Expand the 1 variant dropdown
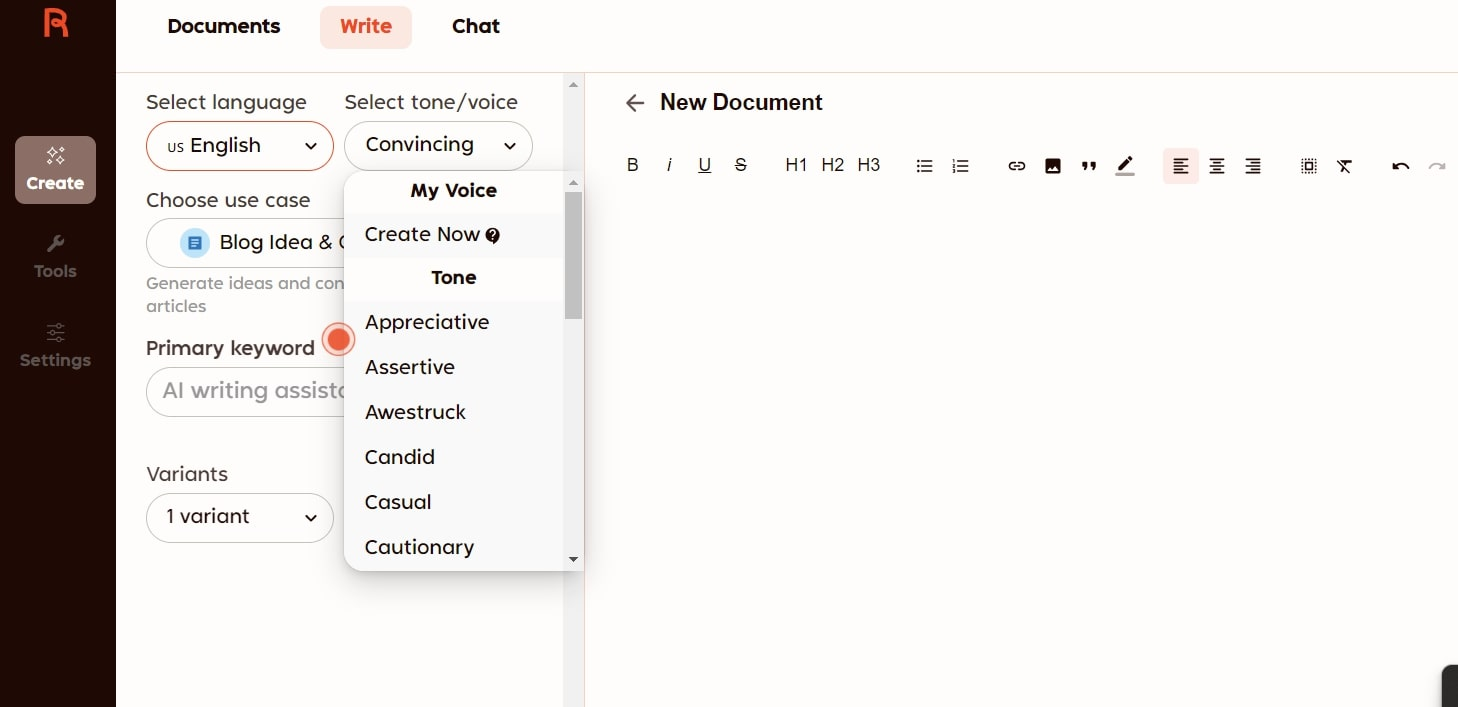The image size is (1458, 707). (x=240, y=517)
